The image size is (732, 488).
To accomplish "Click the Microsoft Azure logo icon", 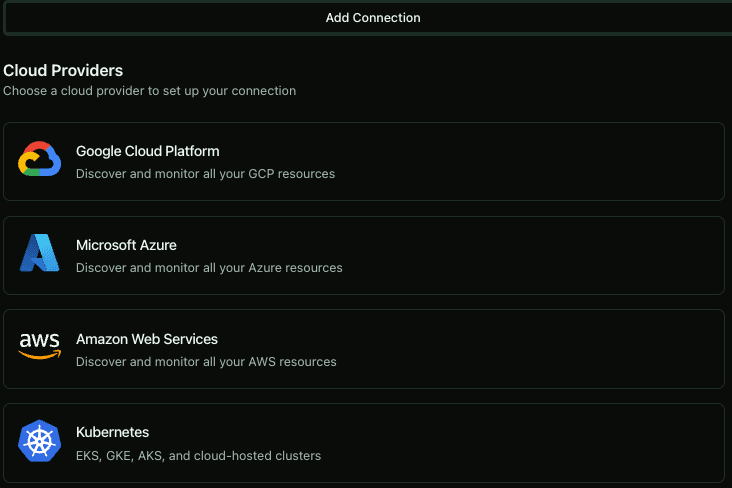I will 40,253.
